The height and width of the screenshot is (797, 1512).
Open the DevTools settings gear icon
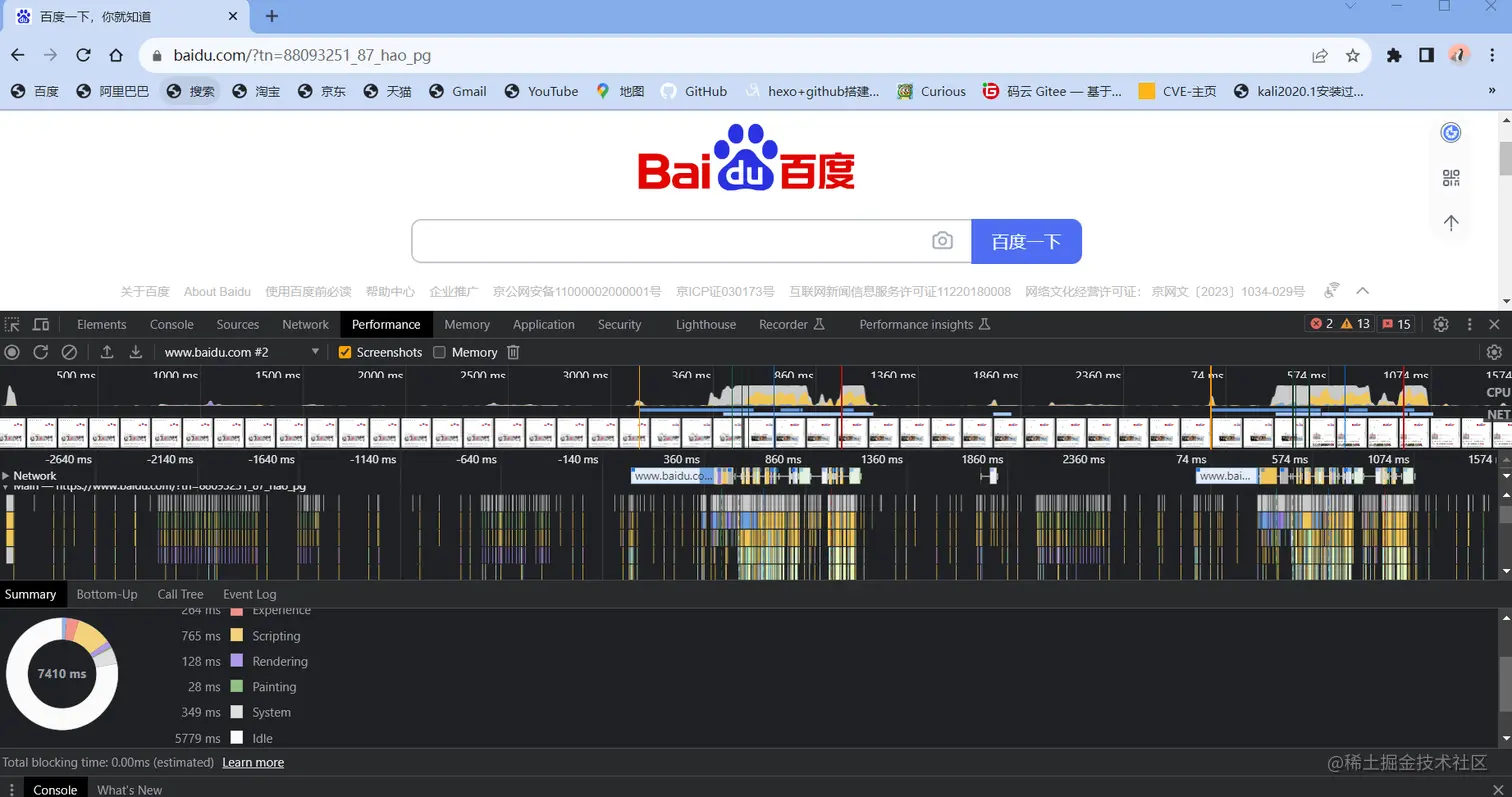click(1441, 324)
